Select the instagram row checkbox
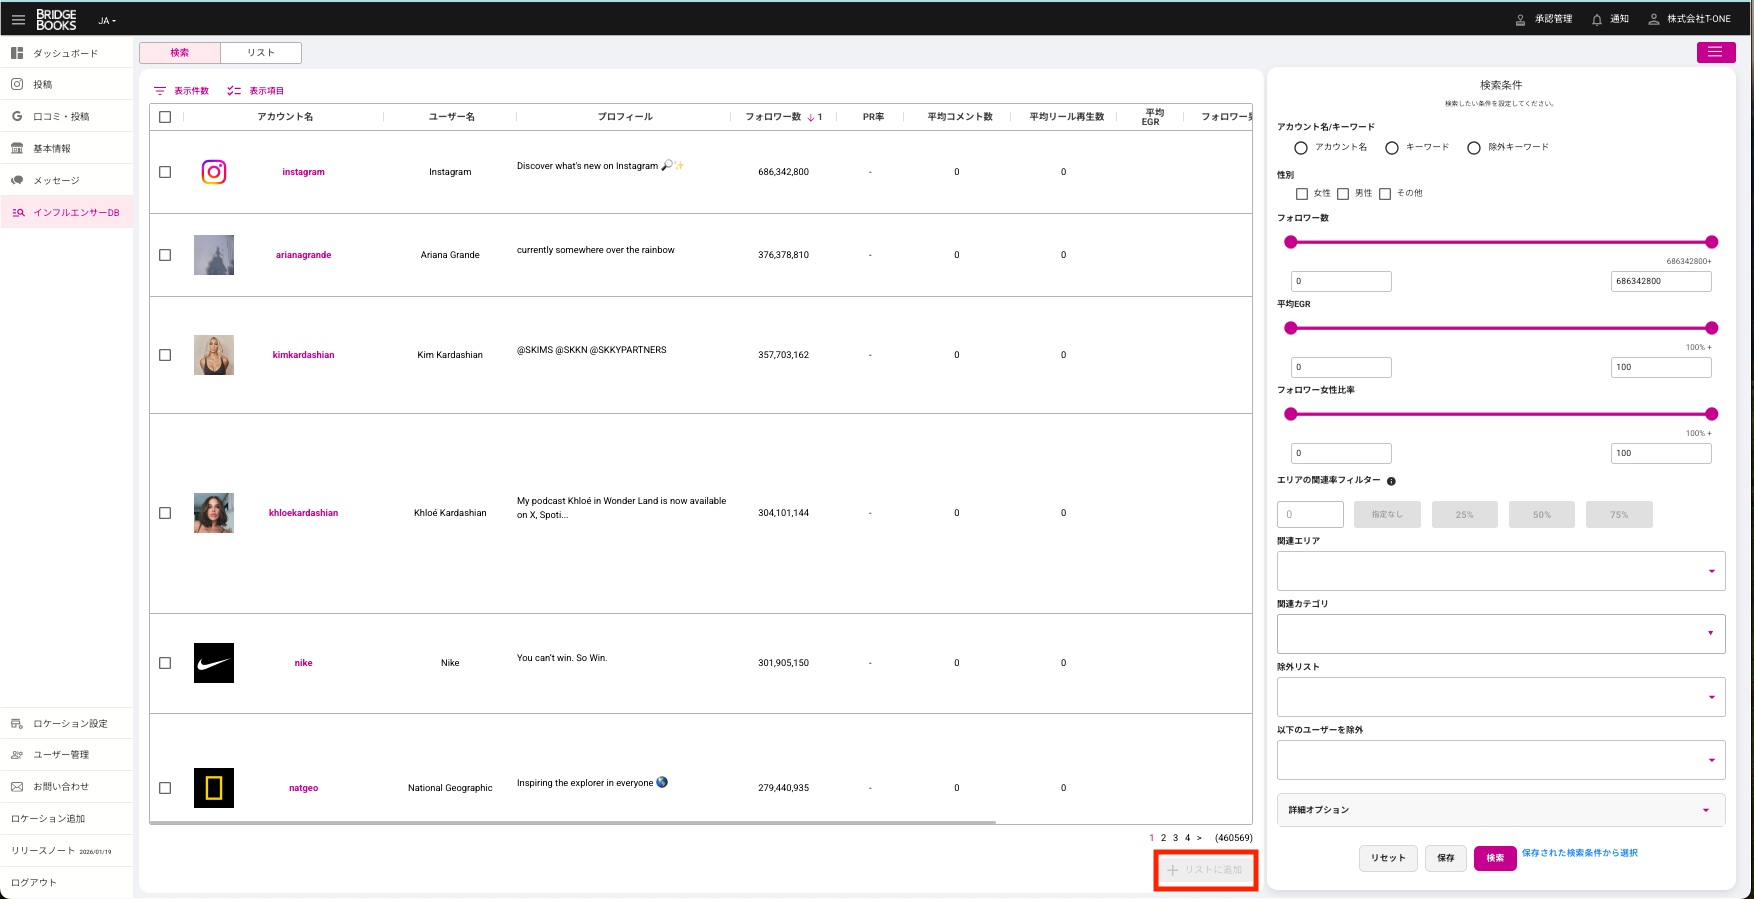Screen dimensions: 1754x899 (x=165, y=172)
